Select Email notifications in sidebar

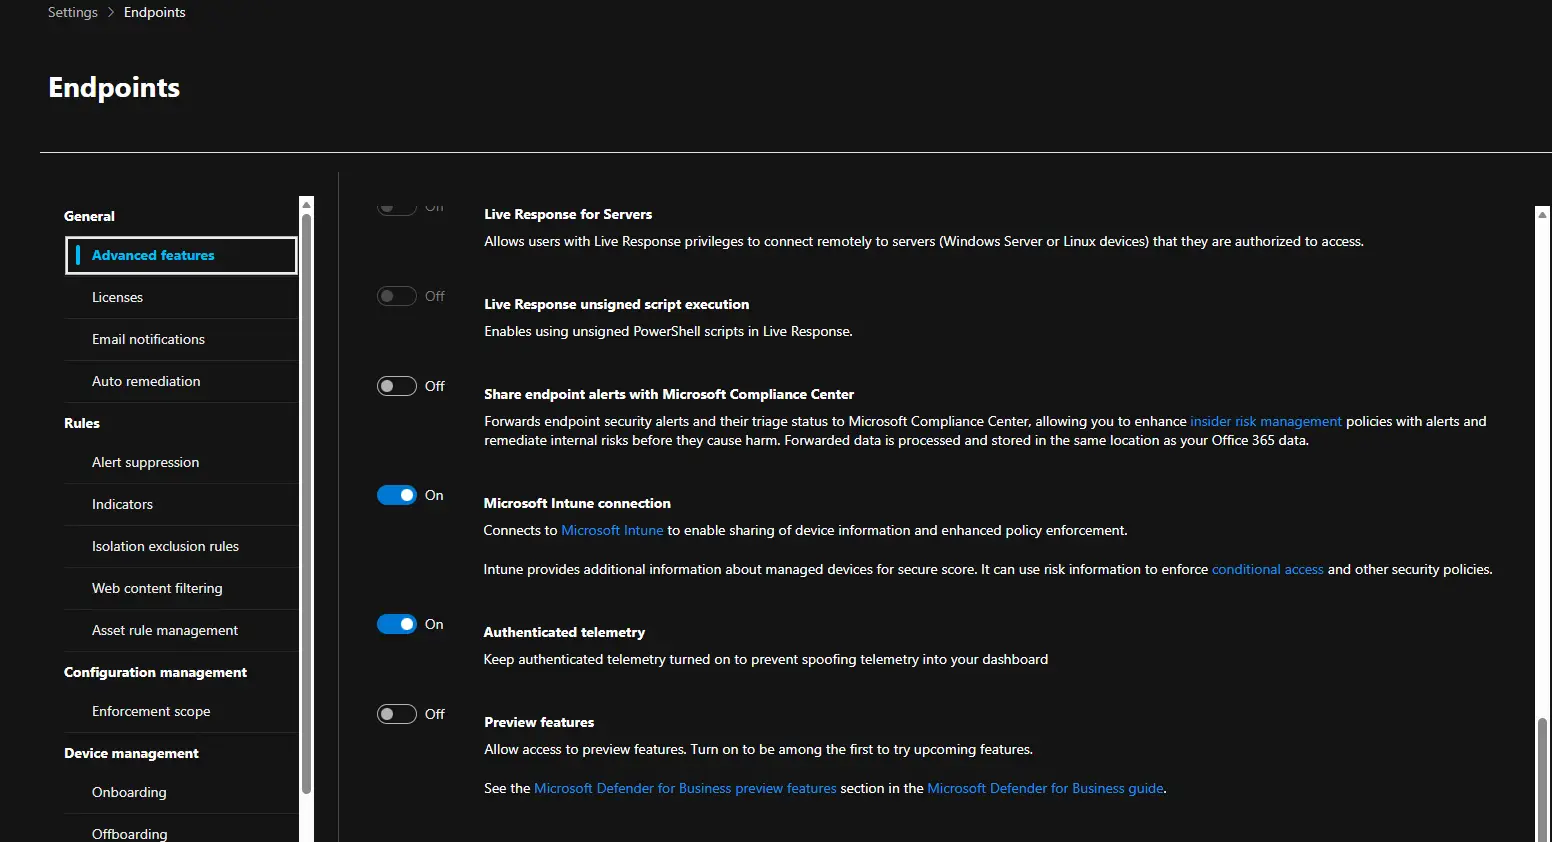(x=148, y=339)
